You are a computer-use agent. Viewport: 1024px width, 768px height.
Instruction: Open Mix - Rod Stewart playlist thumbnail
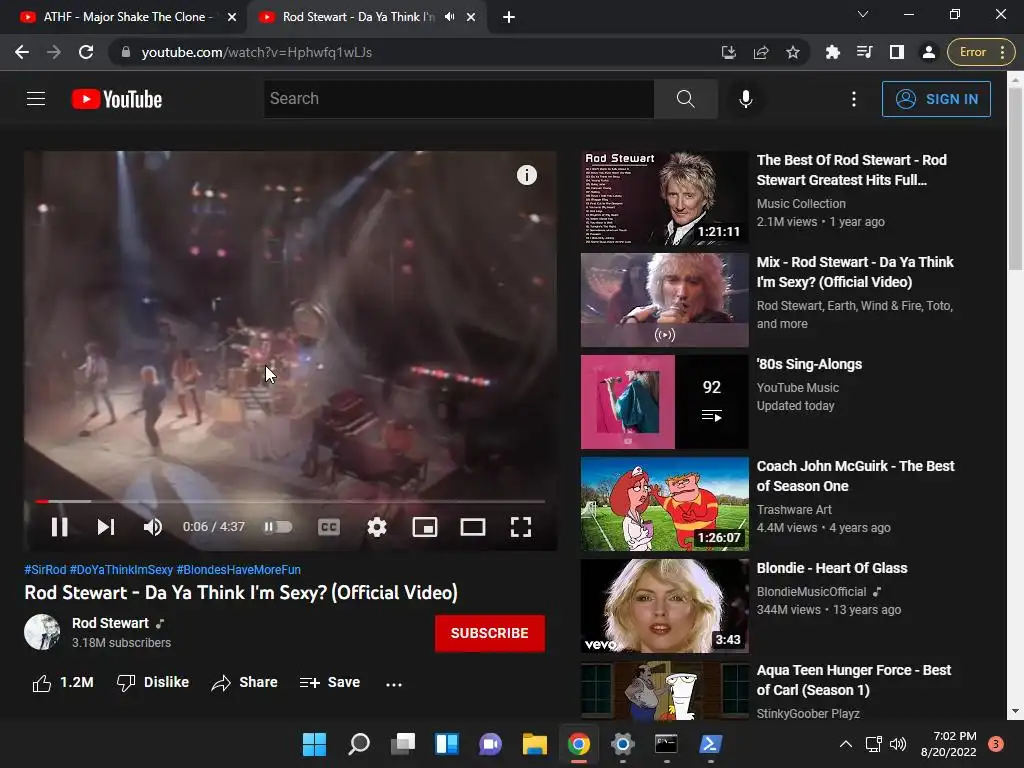coord(665,300)
